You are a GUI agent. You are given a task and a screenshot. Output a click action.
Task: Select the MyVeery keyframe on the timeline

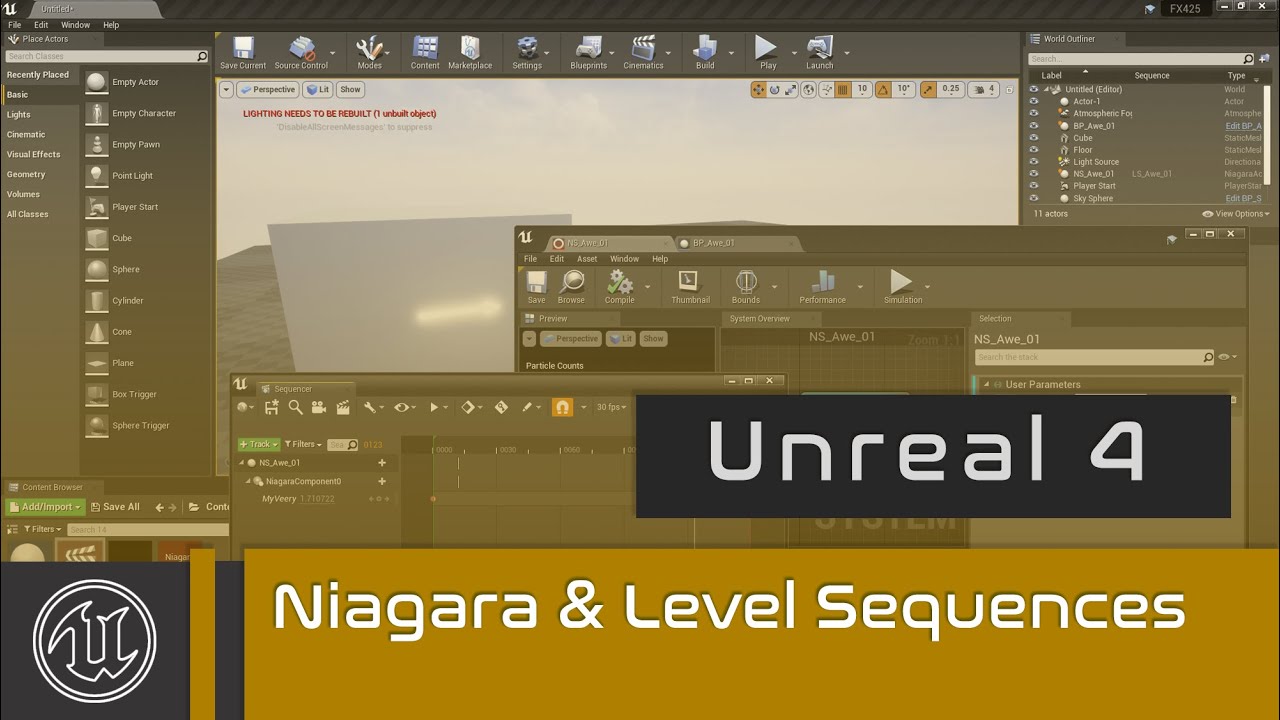pyautogui.click(x=433, y=498)
